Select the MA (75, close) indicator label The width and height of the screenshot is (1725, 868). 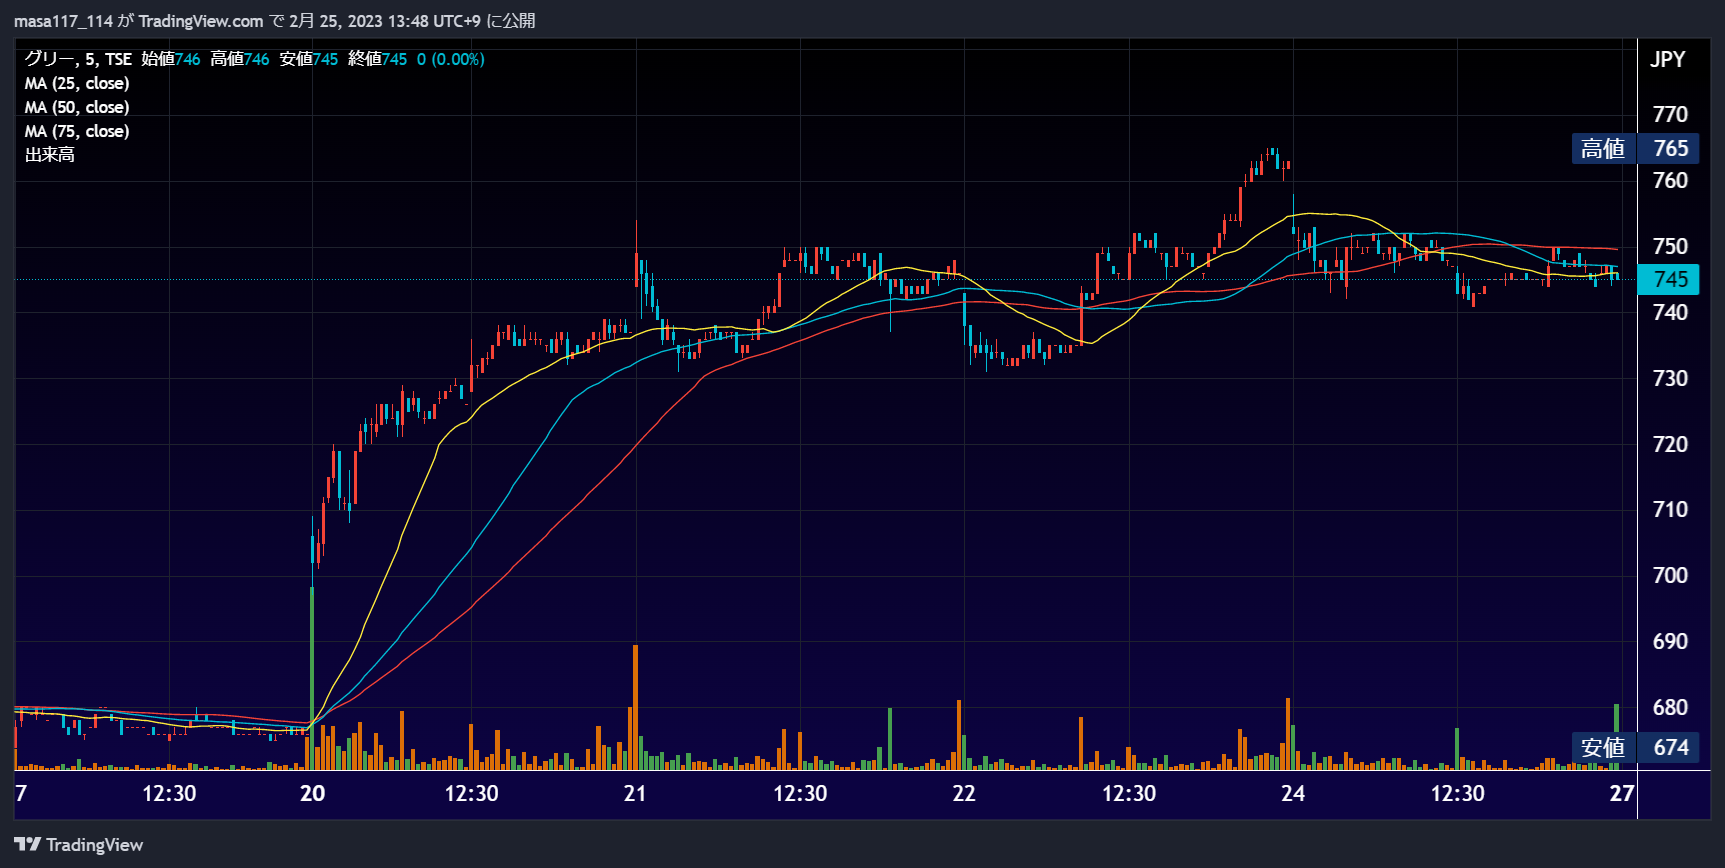(77, 131)
